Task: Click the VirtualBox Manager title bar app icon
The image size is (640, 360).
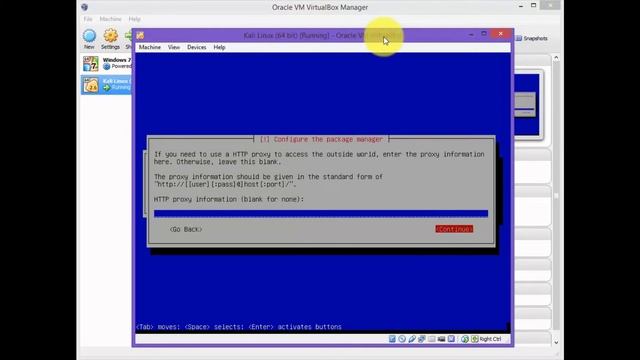Action: point(84,7)
